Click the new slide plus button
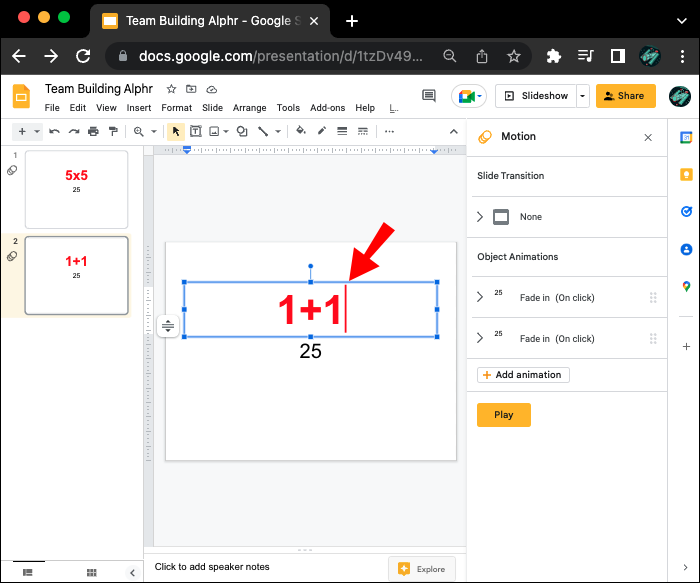Viewport: 700px width, 583px height. 22,131
